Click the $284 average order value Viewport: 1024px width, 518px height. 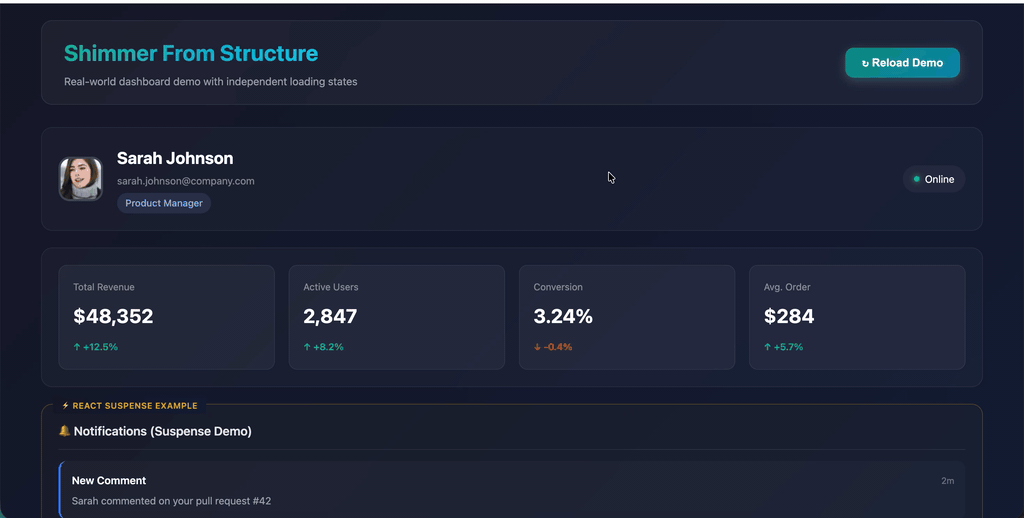tap(789, 316)
